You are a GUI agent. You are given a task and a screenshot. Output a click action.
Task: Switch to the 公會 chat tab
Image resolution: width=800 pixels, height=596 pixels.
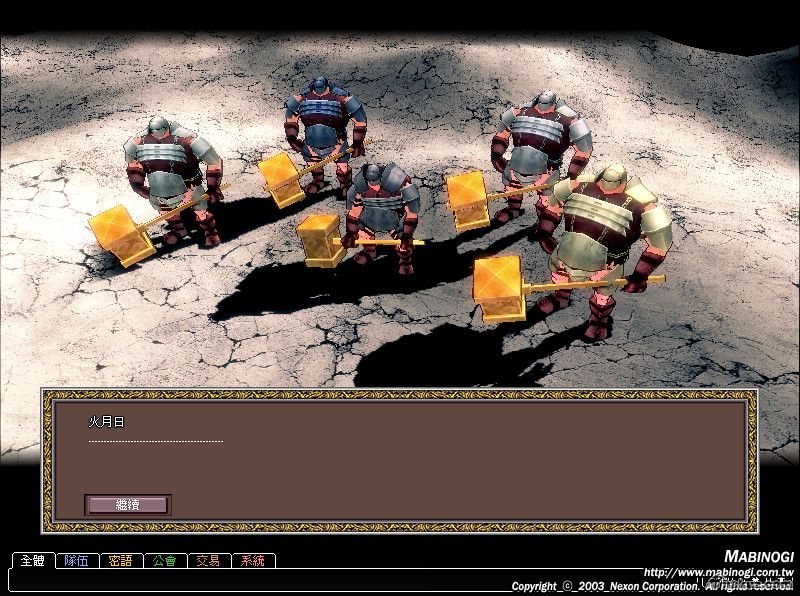point(165,561)
